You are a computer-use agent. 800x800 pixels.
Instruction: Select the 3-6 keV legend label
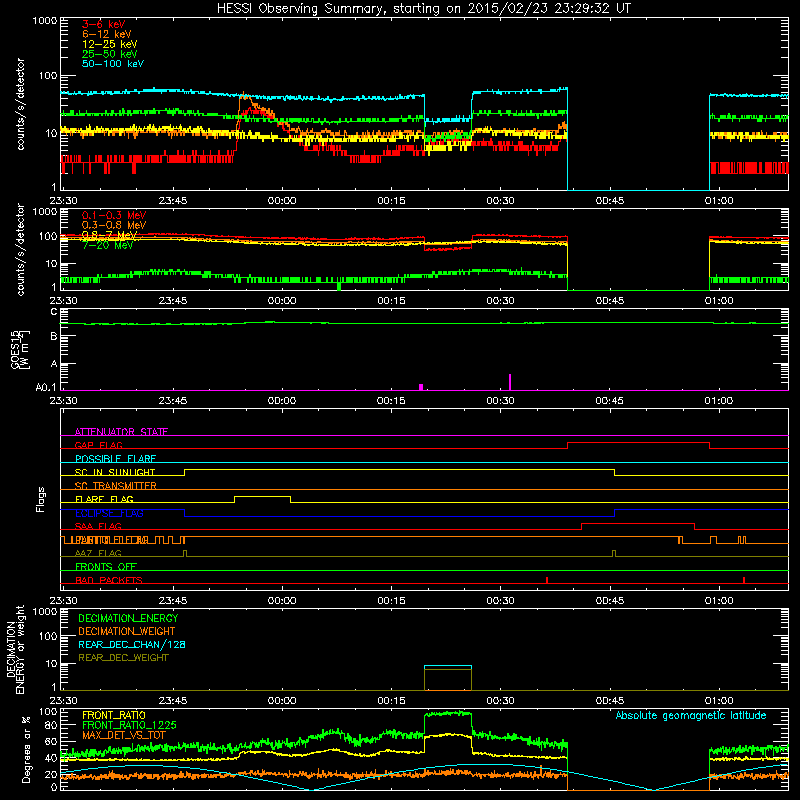[x=104, y=24]
